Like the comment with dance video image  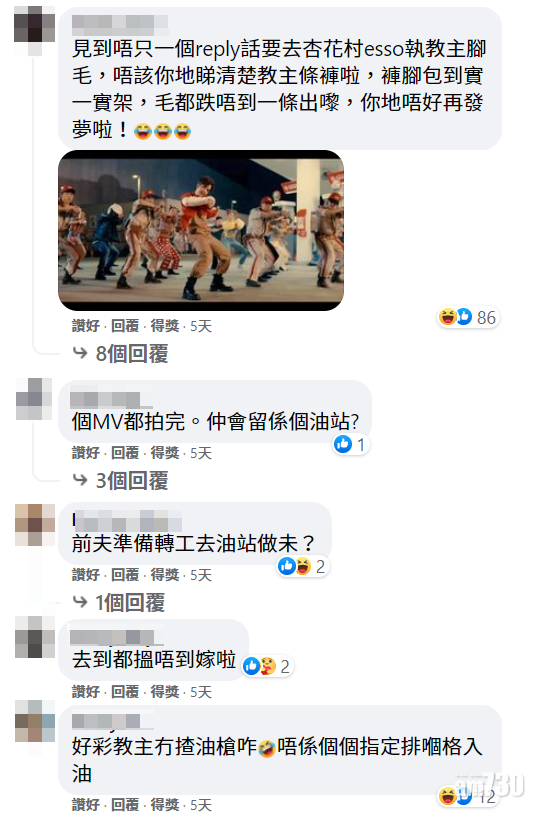point(86,326)
